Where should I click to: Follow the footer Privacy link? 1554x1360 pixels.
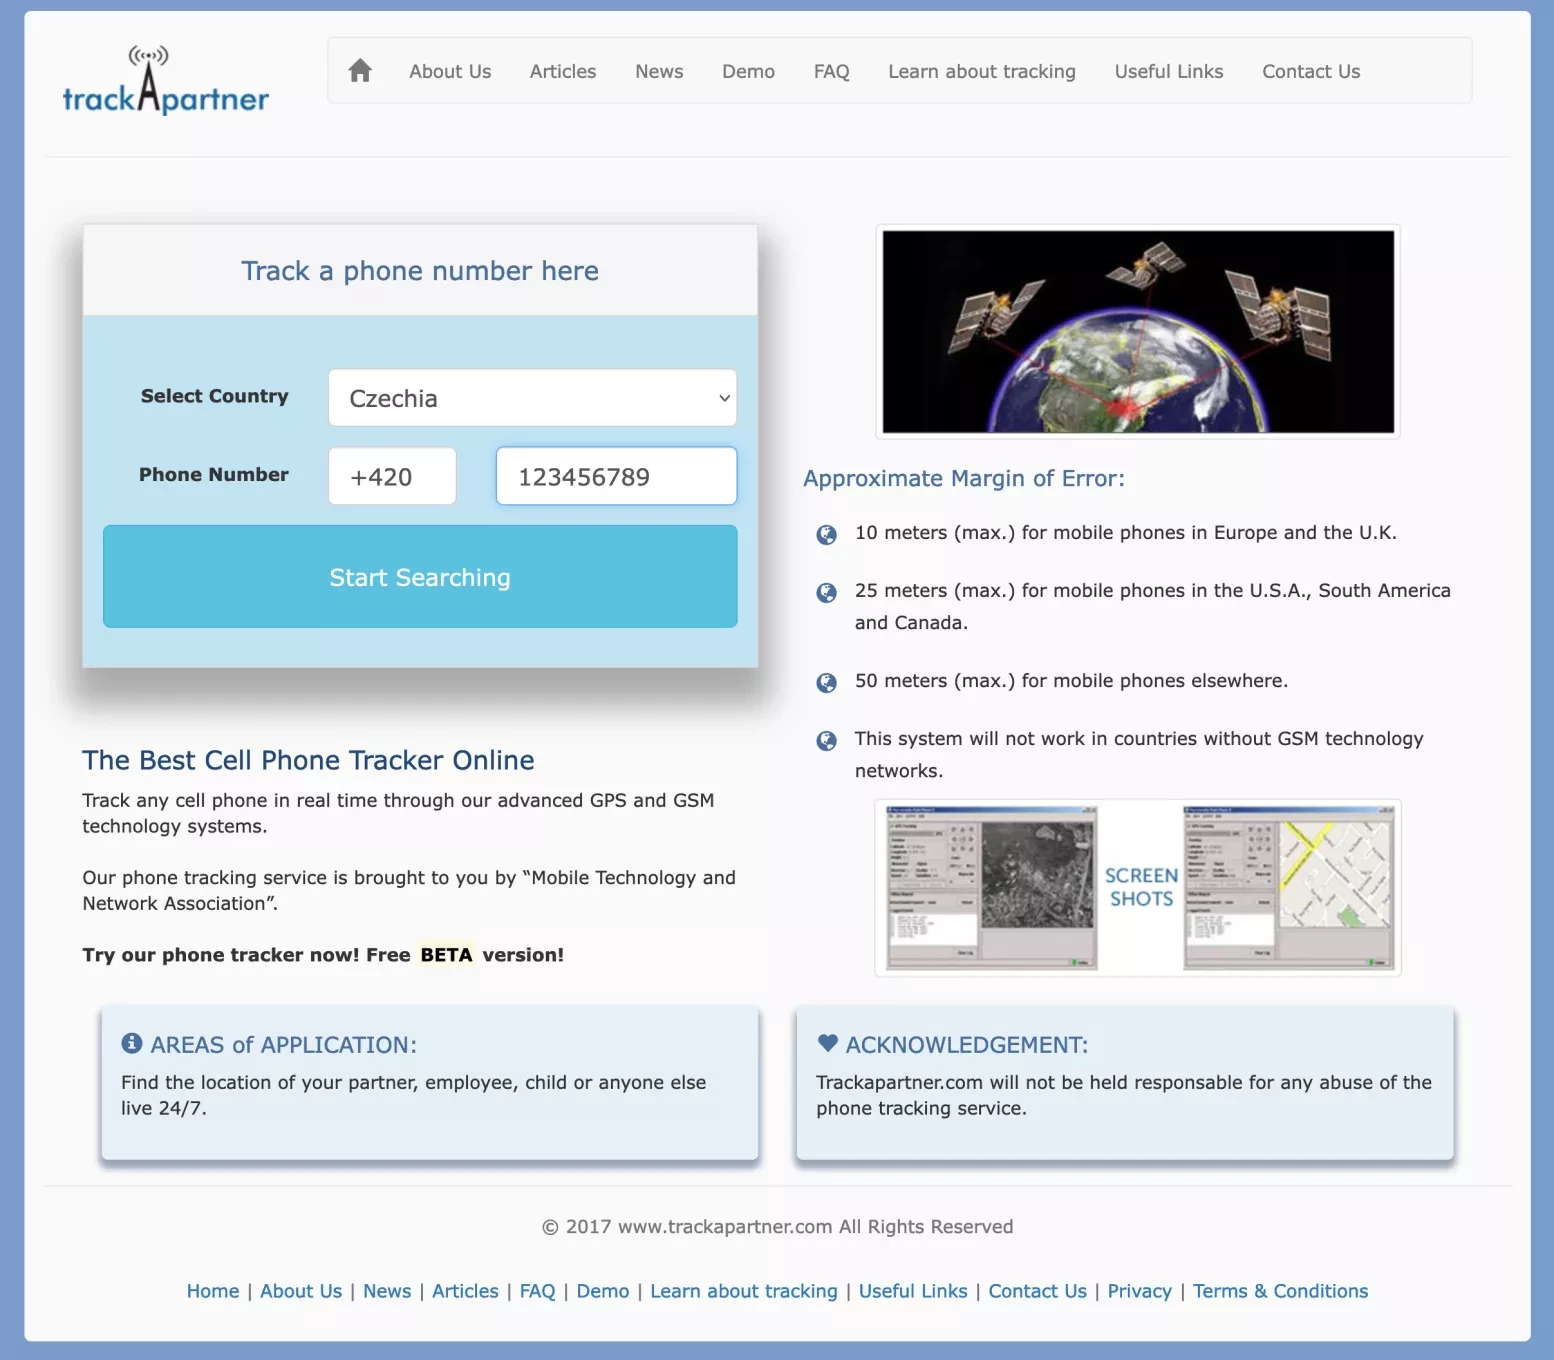click(x=1139, y=1291)
